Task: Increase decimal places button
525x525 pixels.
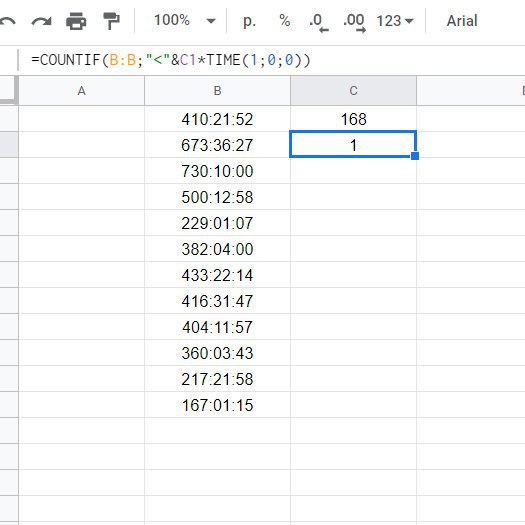Action: click(354, 22)
